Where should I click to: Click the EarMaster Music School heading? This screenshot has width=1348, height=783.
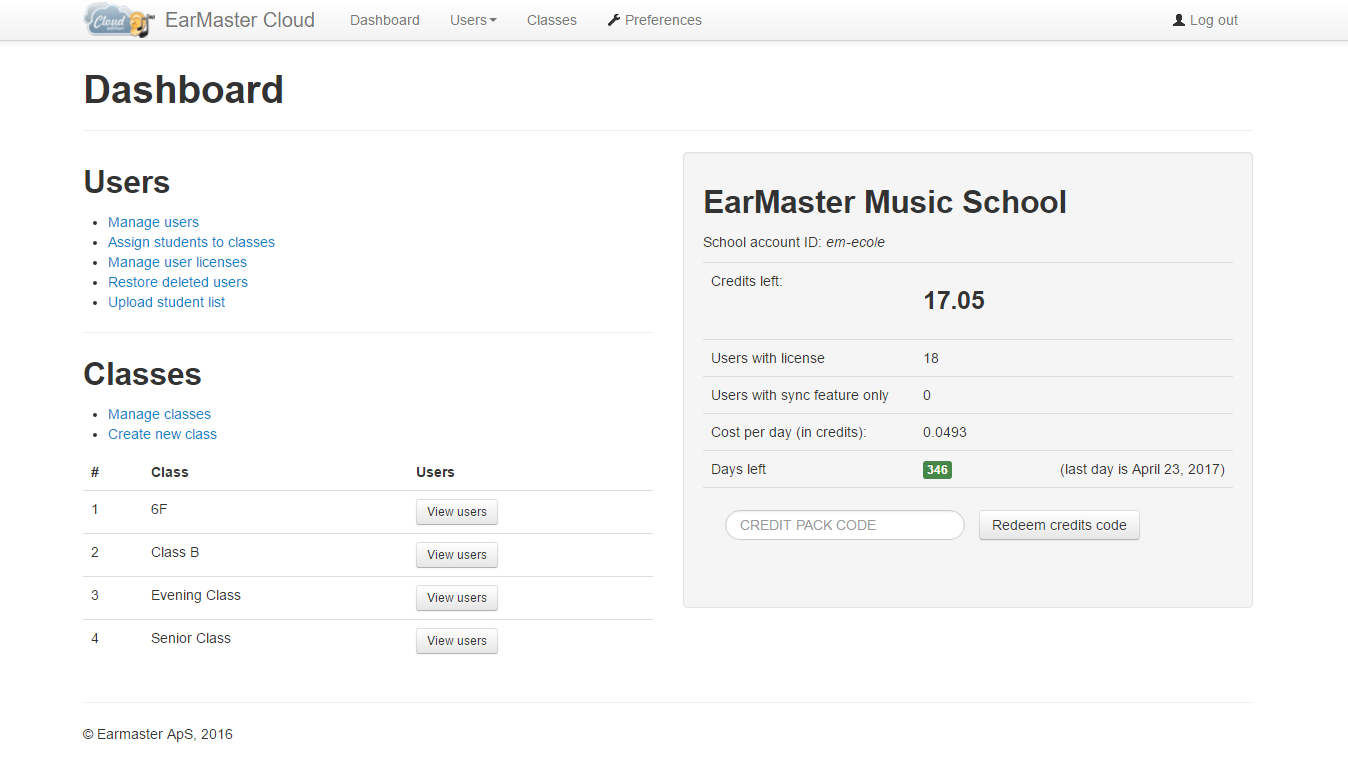885,202
